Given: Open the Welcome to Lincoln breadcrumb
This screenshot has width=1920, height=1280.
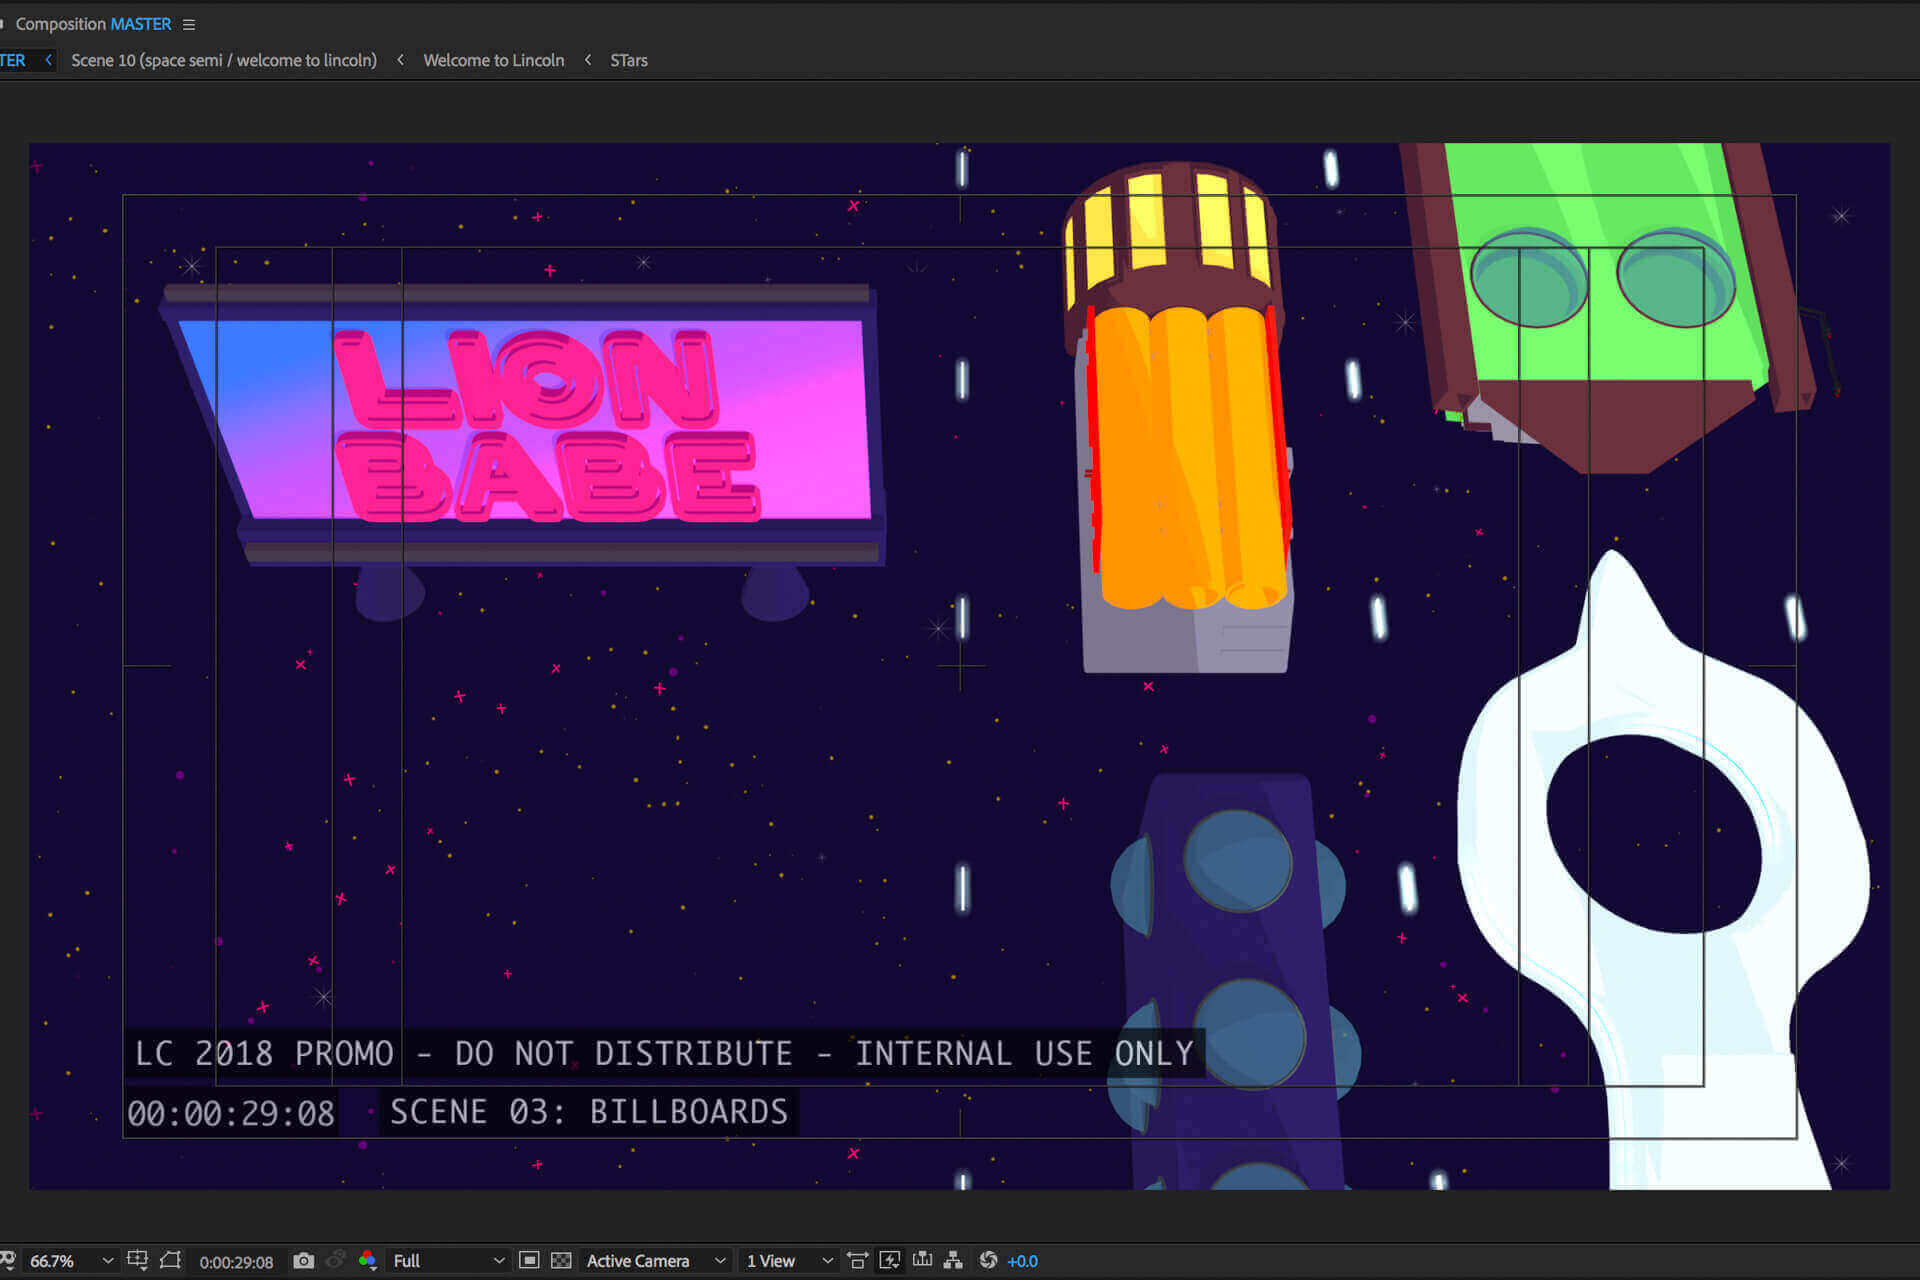Looking at the screenshot, I should 494,60.
